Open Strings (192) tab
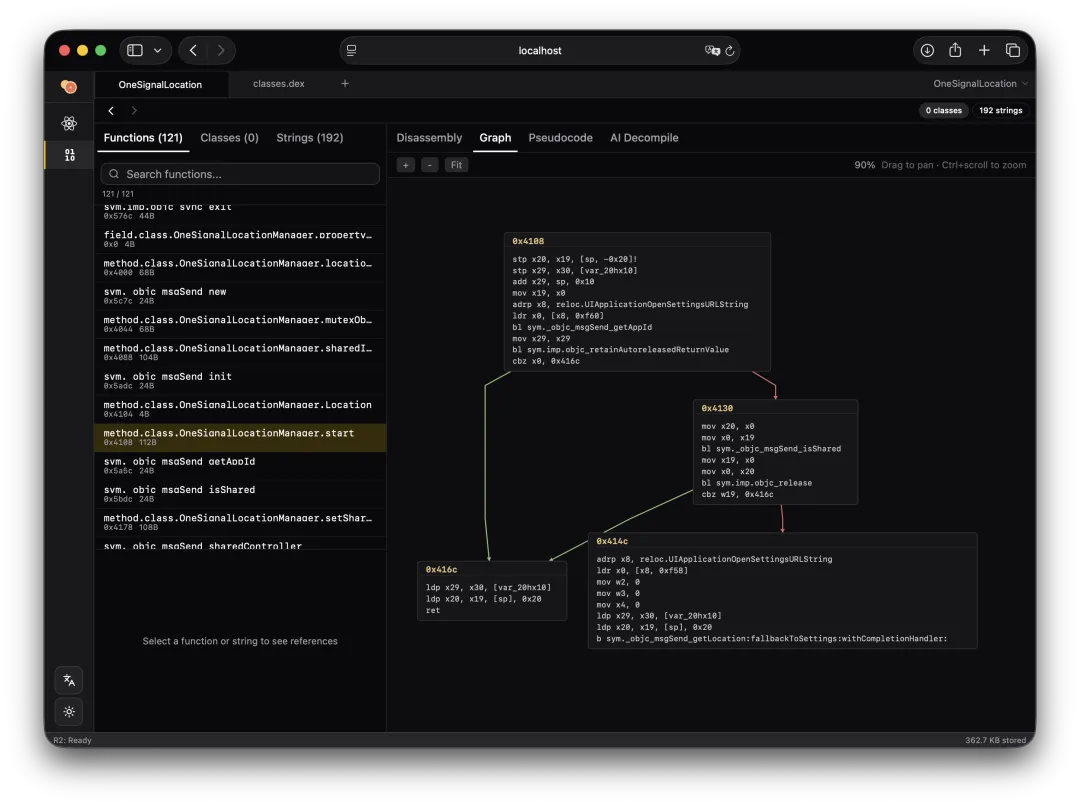The height and width of the screenshot is (806, 1080). (310, 138)
